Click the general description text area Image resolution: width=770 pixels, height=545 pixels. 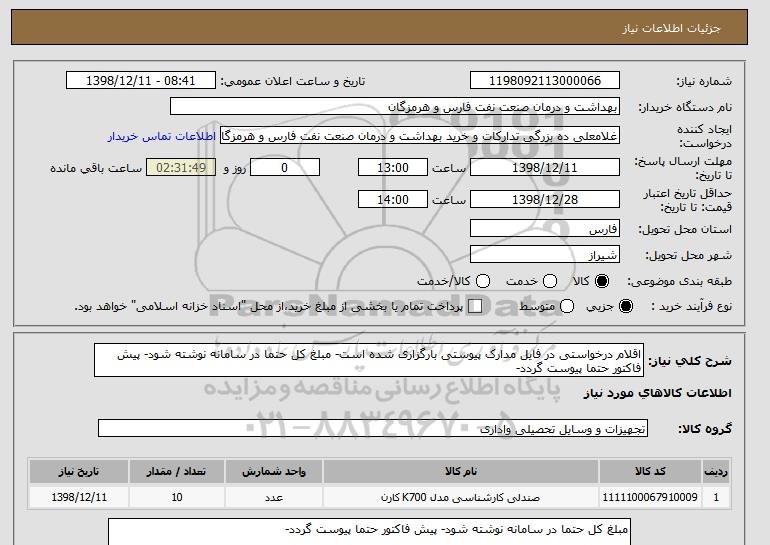click(369, 360)
